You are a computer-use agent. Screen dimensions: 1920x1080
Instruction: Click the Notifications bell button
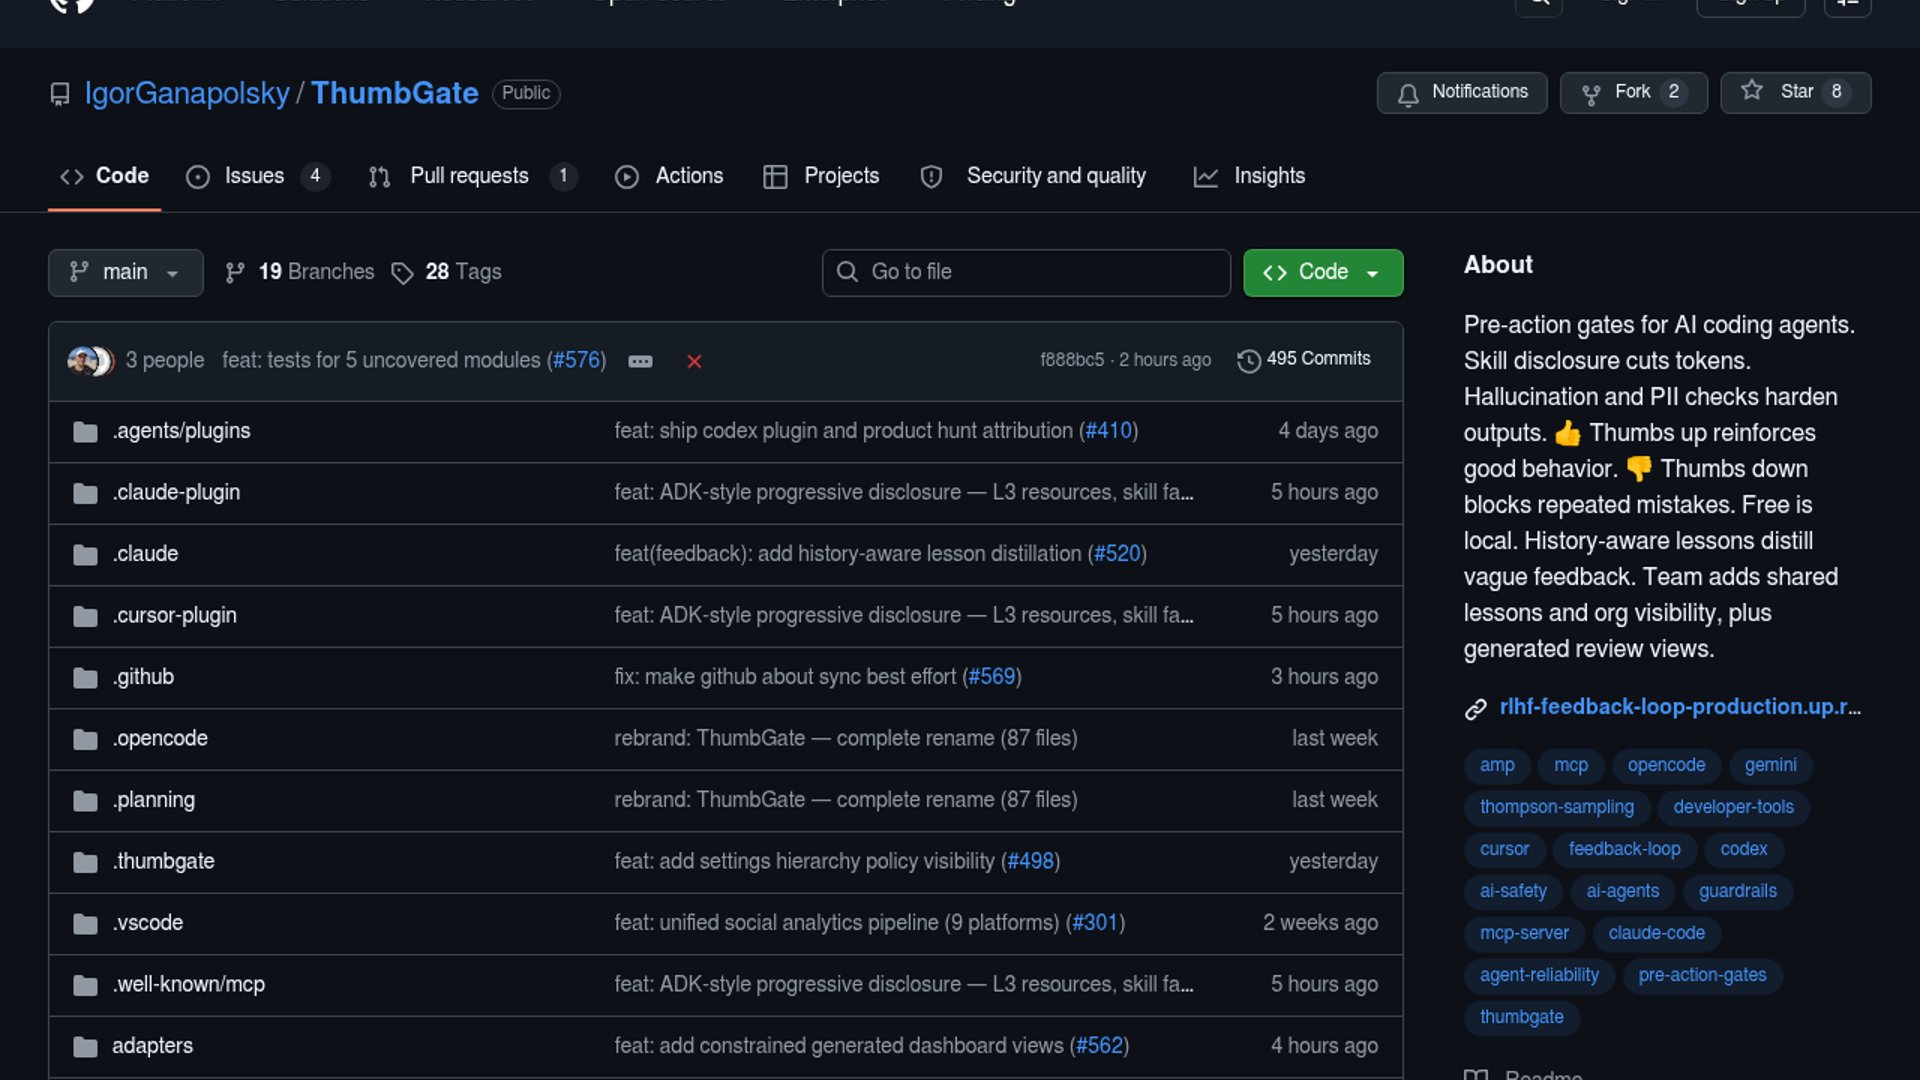pyautogui.click(x=1462, y=92)
